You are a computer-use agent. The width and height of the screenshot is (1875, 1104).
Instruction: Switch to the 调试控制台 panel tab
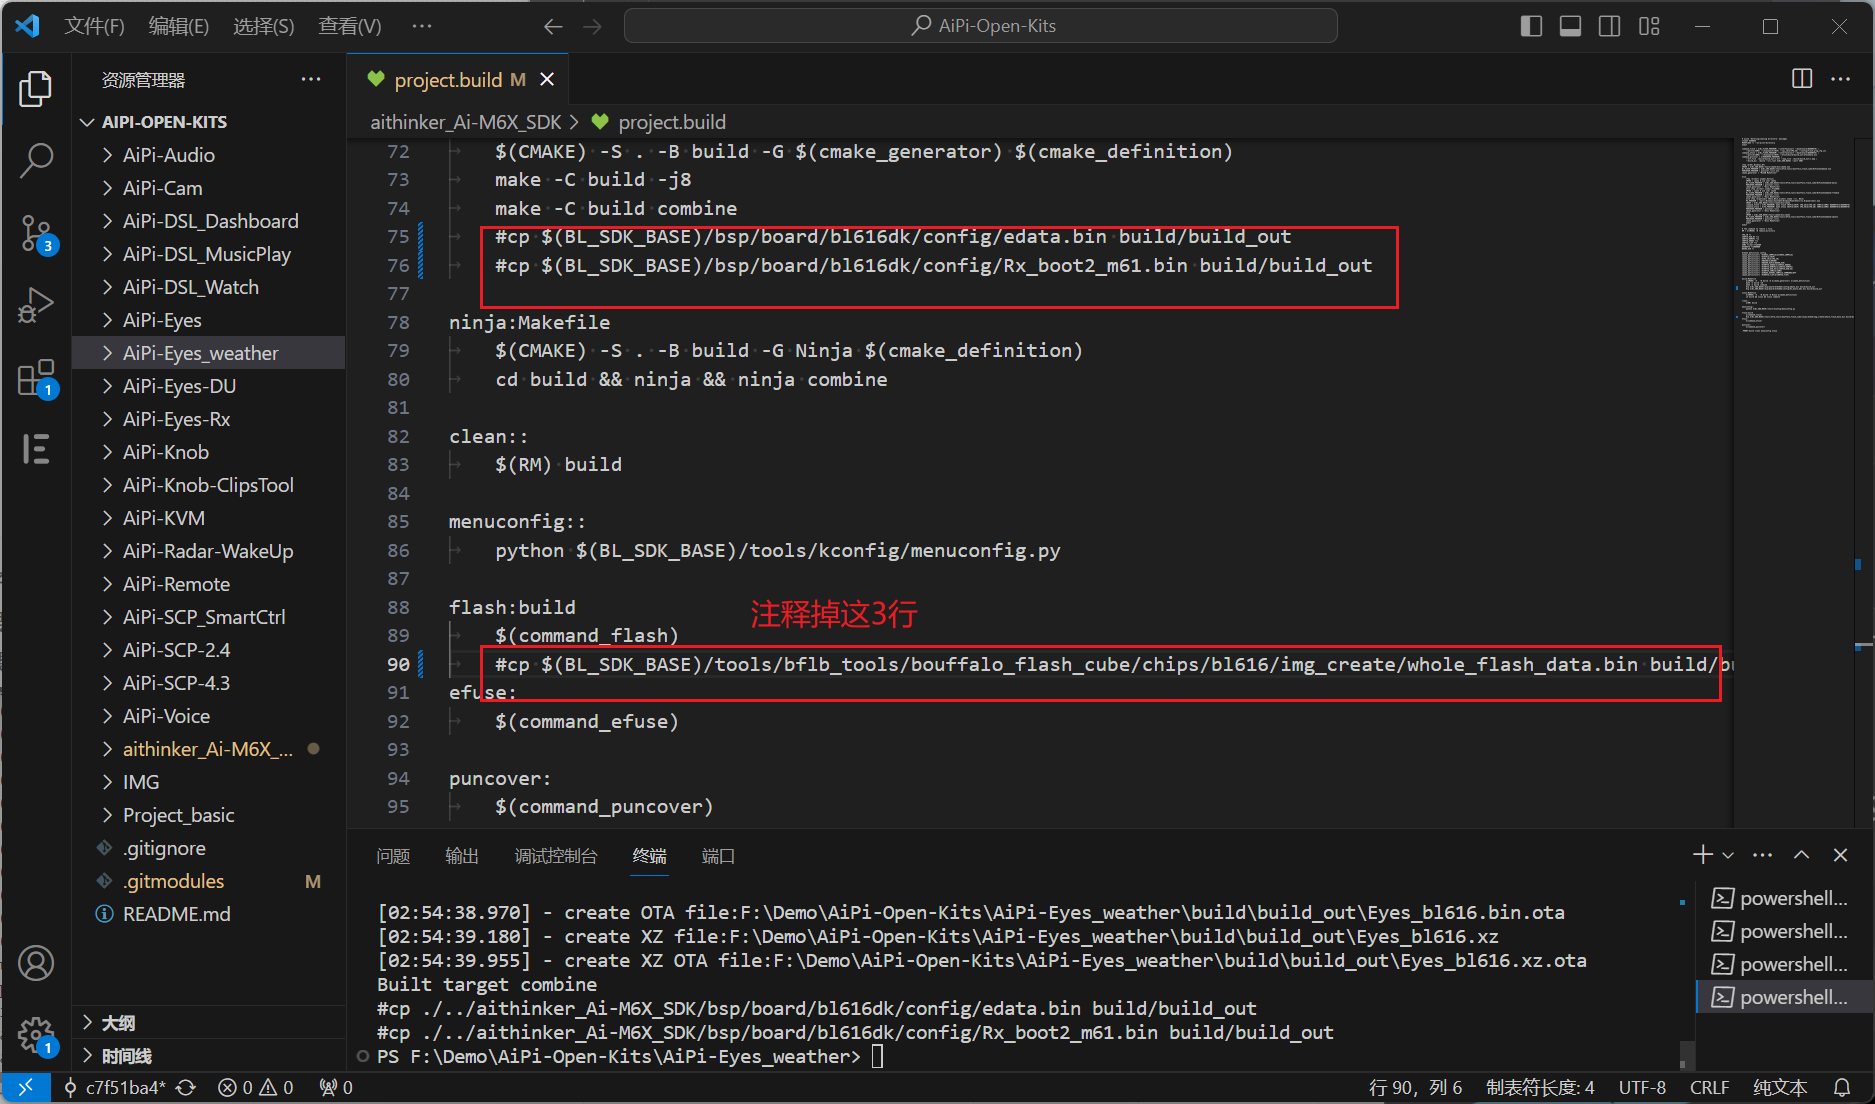(x=556, y=856)
